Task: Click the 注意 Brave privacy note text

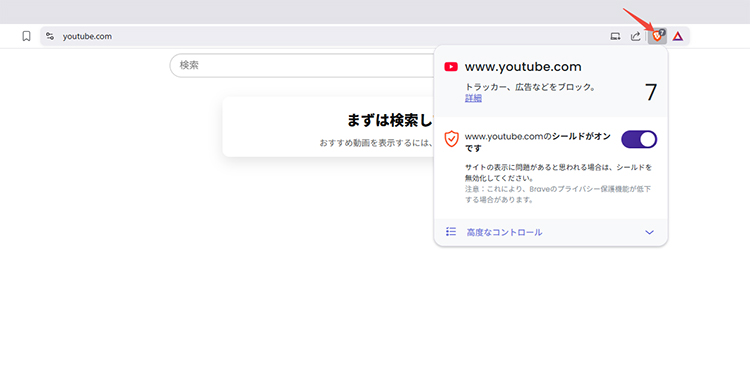Action: click(x=558, y=194)
